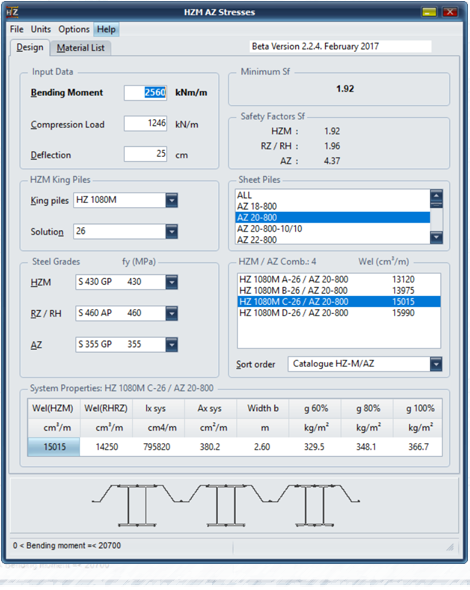Minimize the HZM AZ Stresses window

tap(429, 12)
